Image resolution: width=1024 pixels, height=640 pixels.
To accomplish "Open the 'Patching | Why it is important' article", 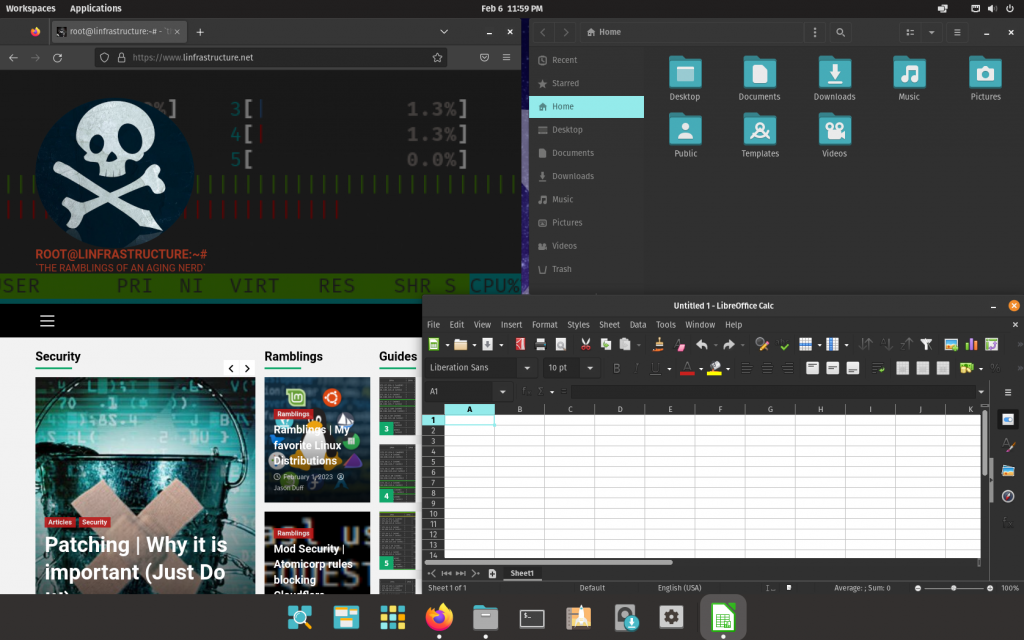I will click(x=136, y=558).
